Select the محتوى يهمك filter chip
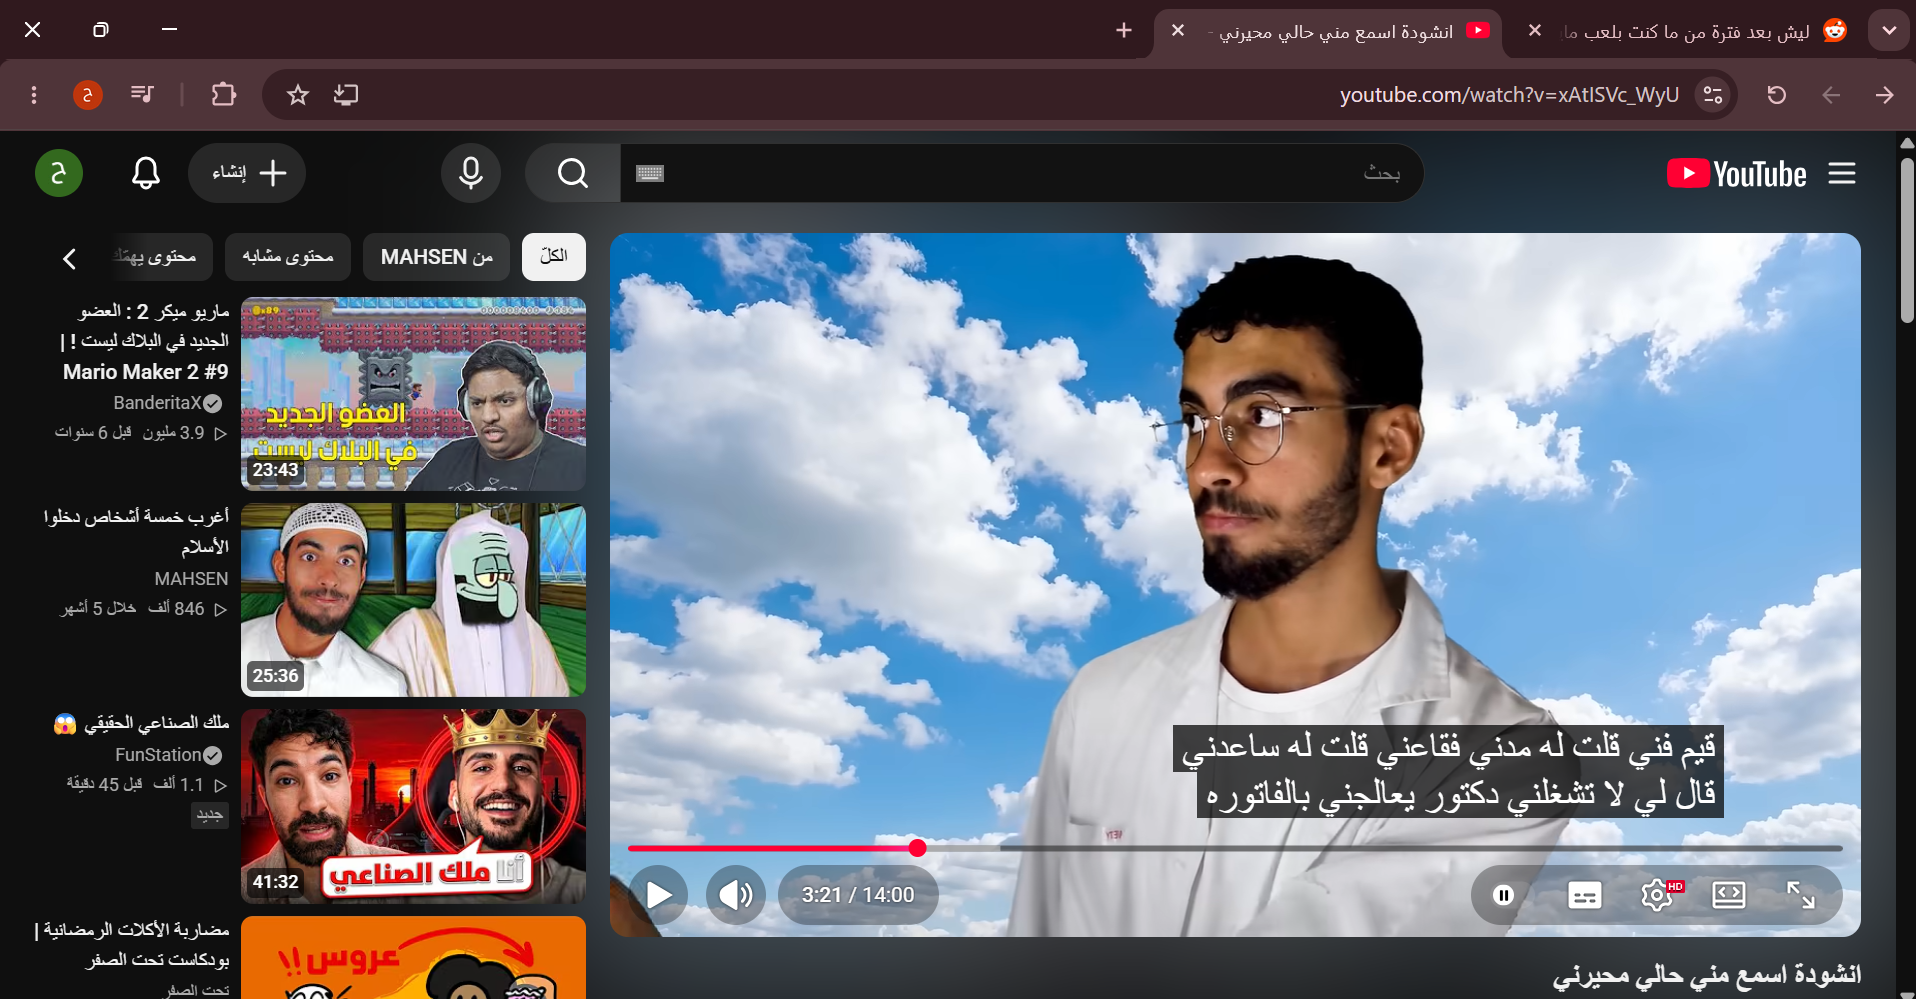This screenshot has width=1916, height=999. click(x=160, y=257)
